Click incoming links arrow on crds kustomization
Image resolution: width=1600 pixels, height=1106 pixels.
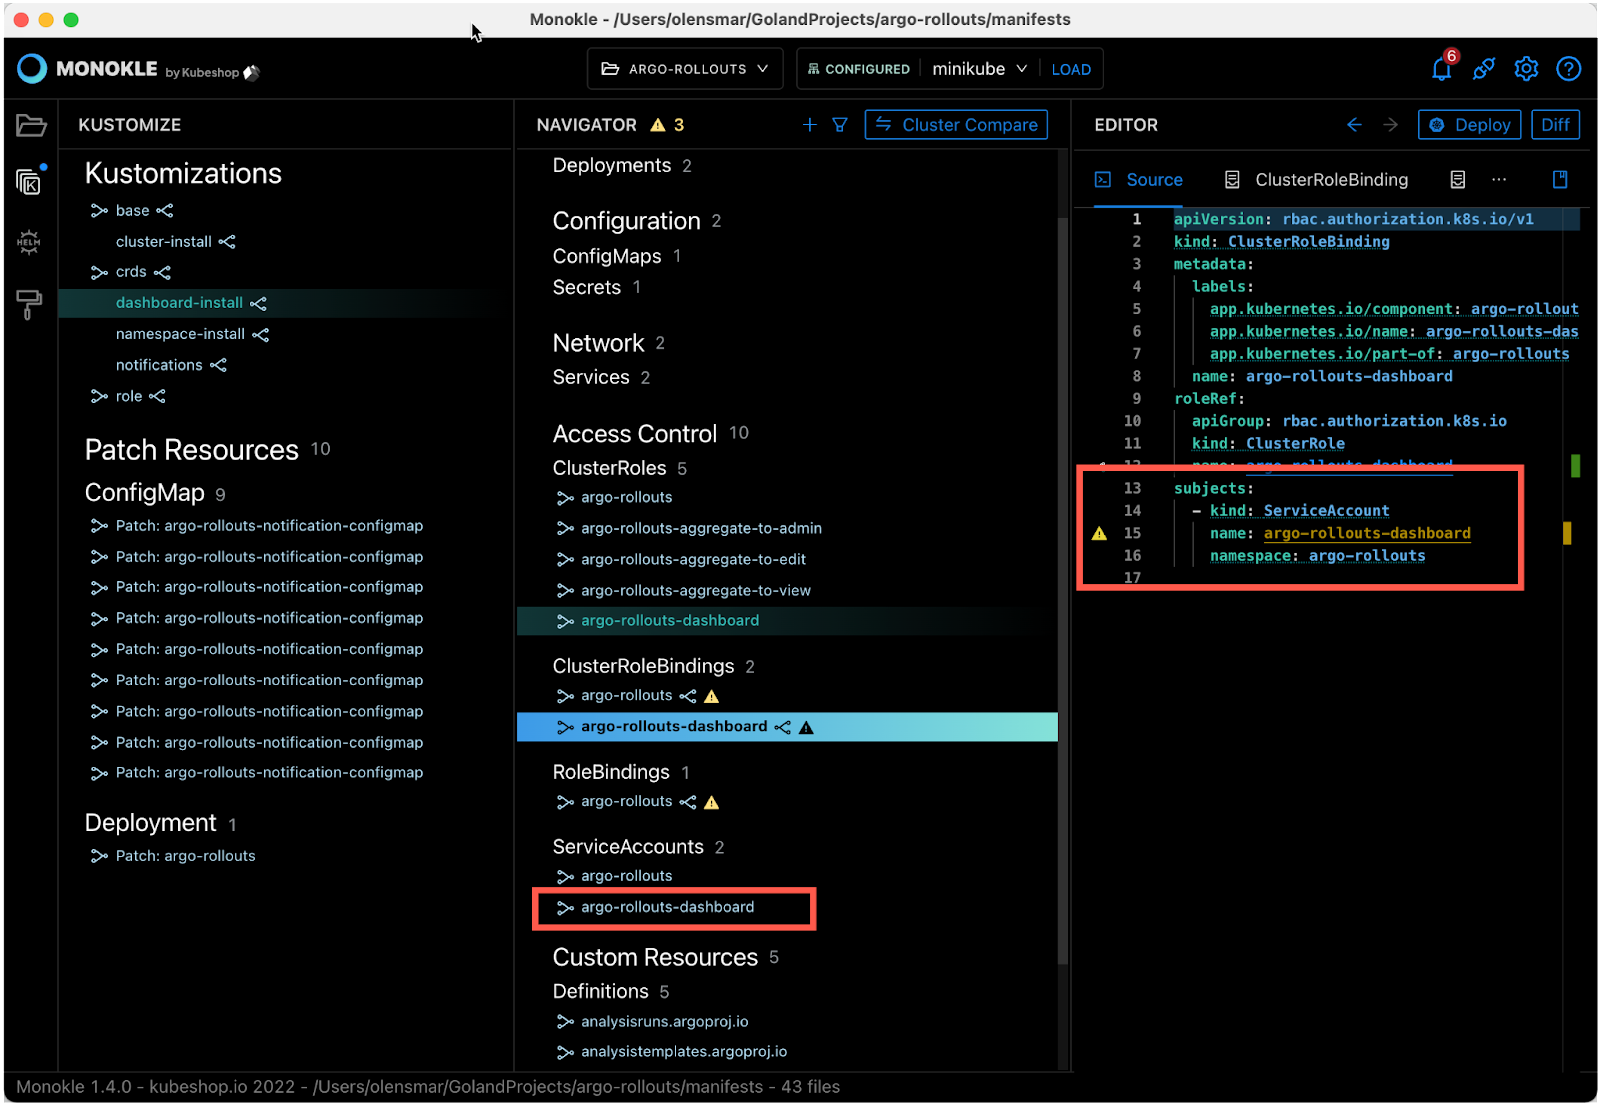[99, 272]
